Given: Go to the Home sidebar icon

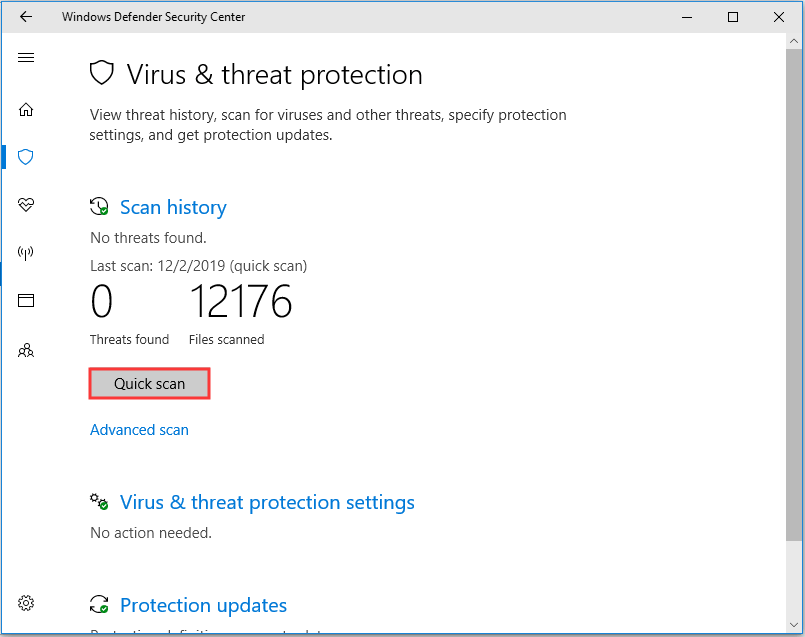Looking at the screenshot, I should [x=26, y=109].
